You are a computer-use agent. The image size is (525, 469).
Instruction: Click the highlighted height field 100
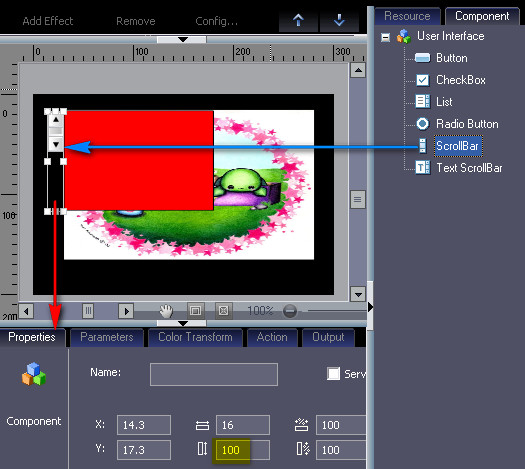243,450
